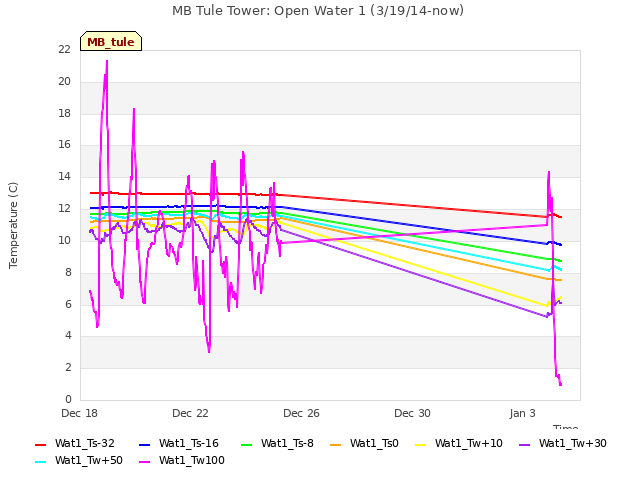Click the Wat1_Tw100 legend label
This screenshot has width=640, height=480.
[192, 460]
